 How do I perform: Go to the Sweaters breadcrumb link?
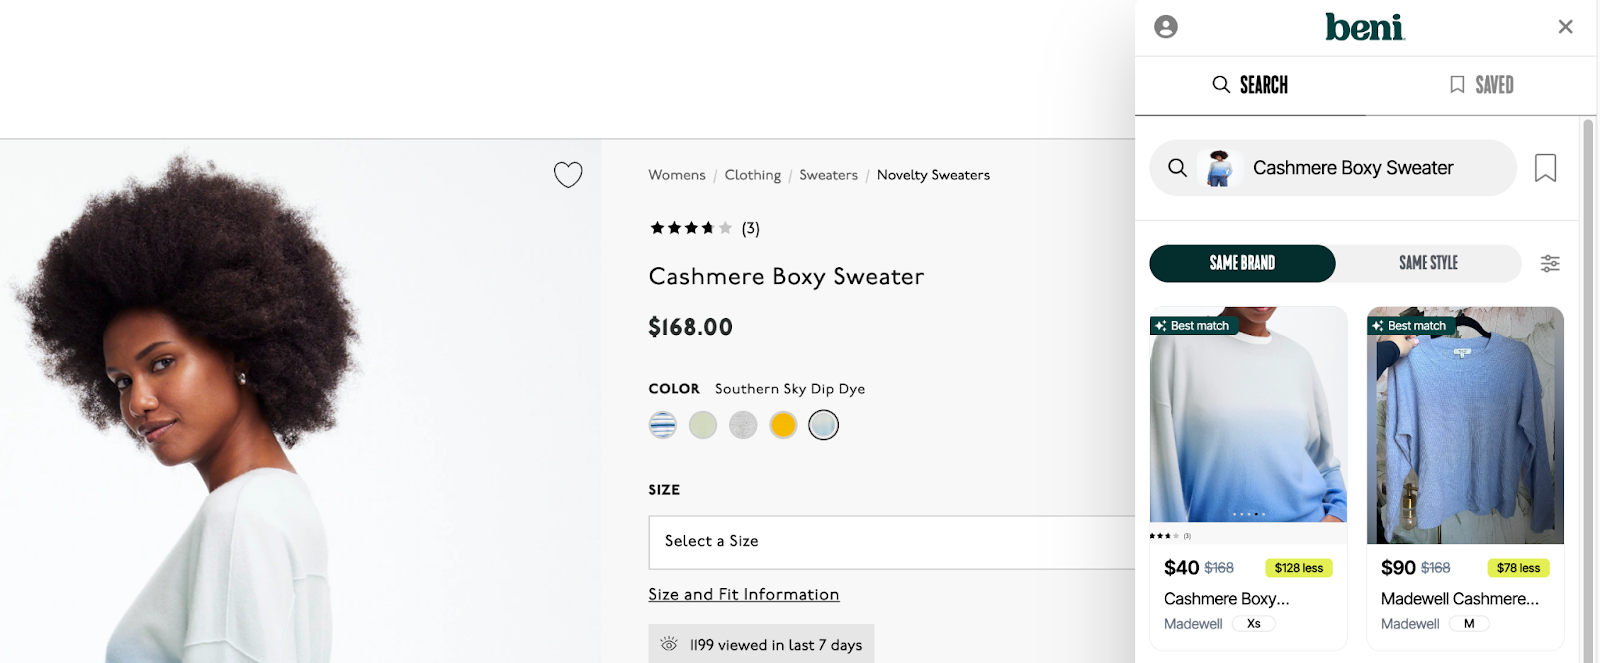click(x=828, y=175)
